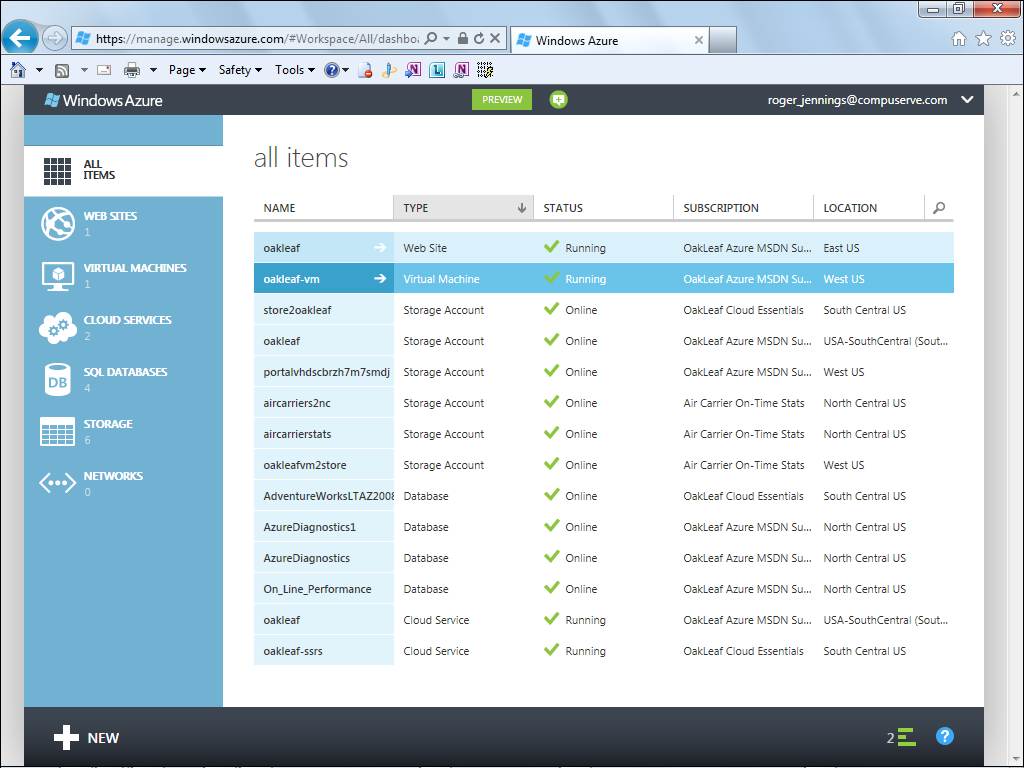Click the Lync toolbar icon
1024x768 pixels.
pos(437,70)
